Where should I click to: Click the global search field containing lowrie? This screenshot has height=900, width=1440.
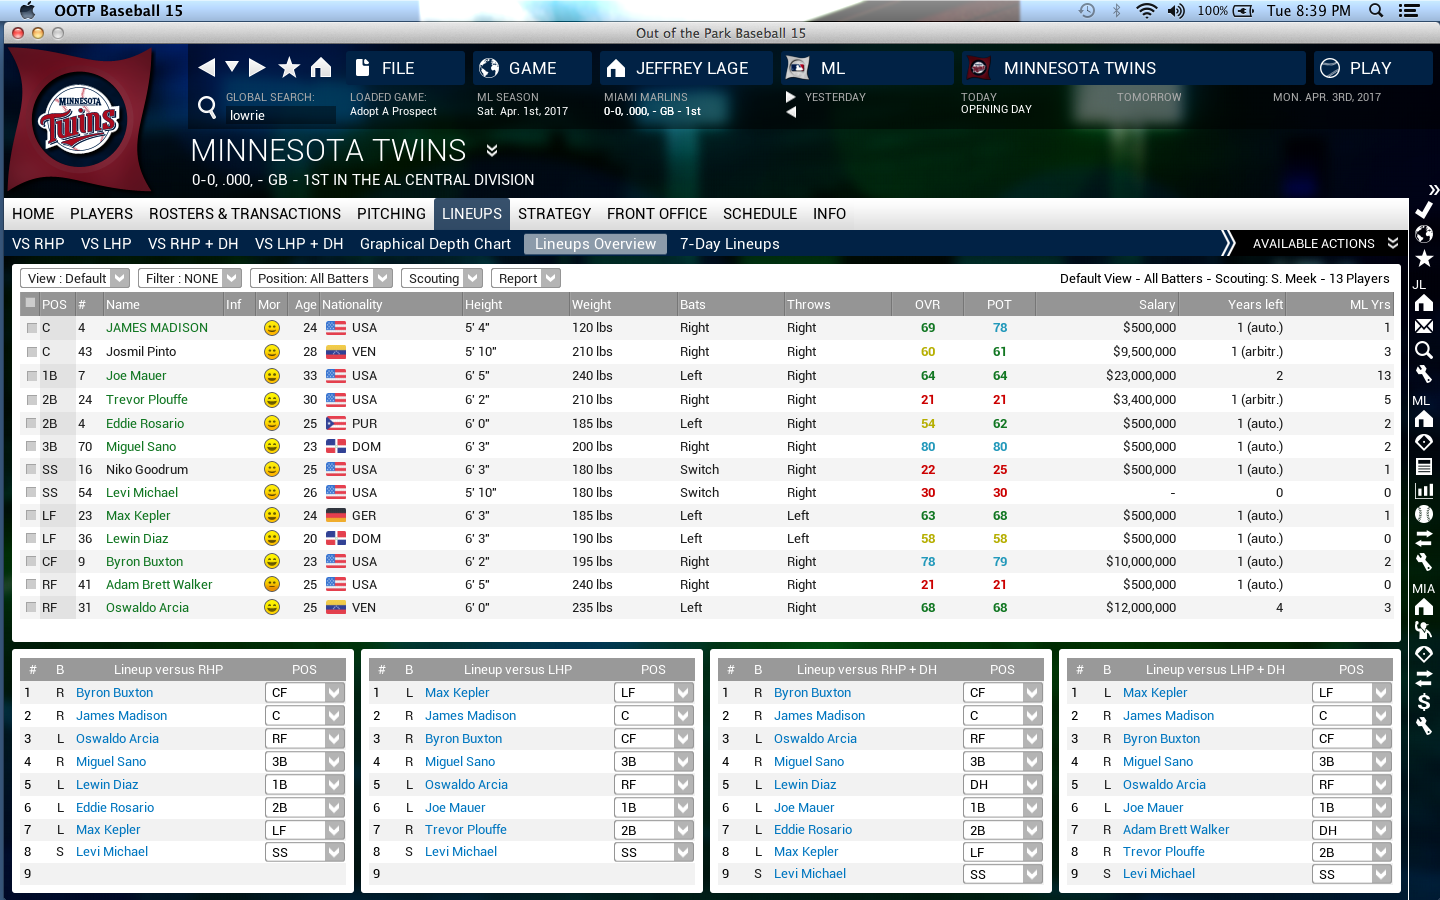[281, 115]
